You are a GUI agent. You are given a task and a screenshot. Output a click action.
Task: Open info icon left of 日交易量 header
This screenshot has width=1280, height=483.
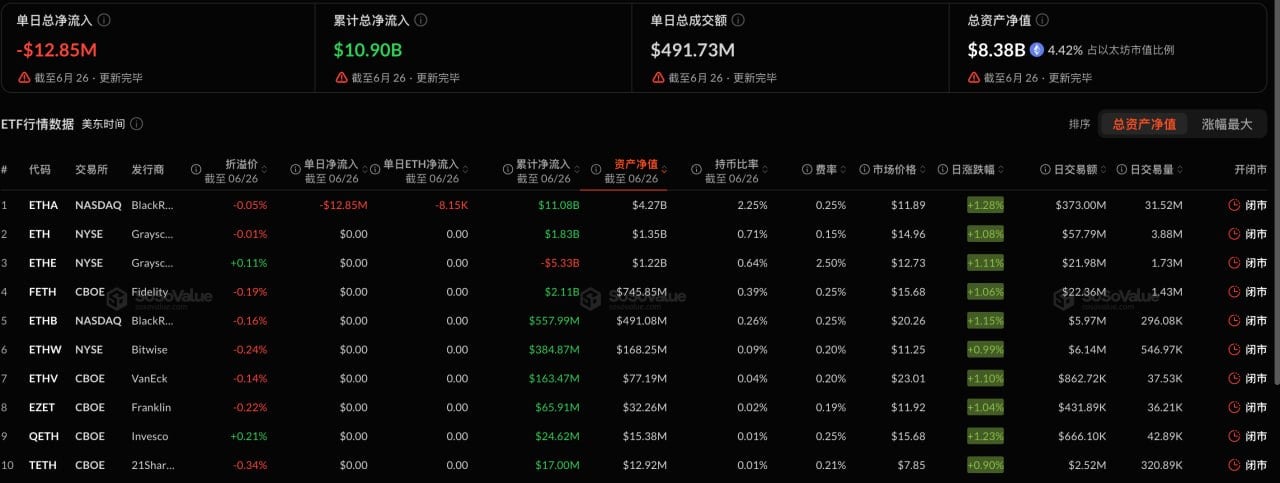1122,170
